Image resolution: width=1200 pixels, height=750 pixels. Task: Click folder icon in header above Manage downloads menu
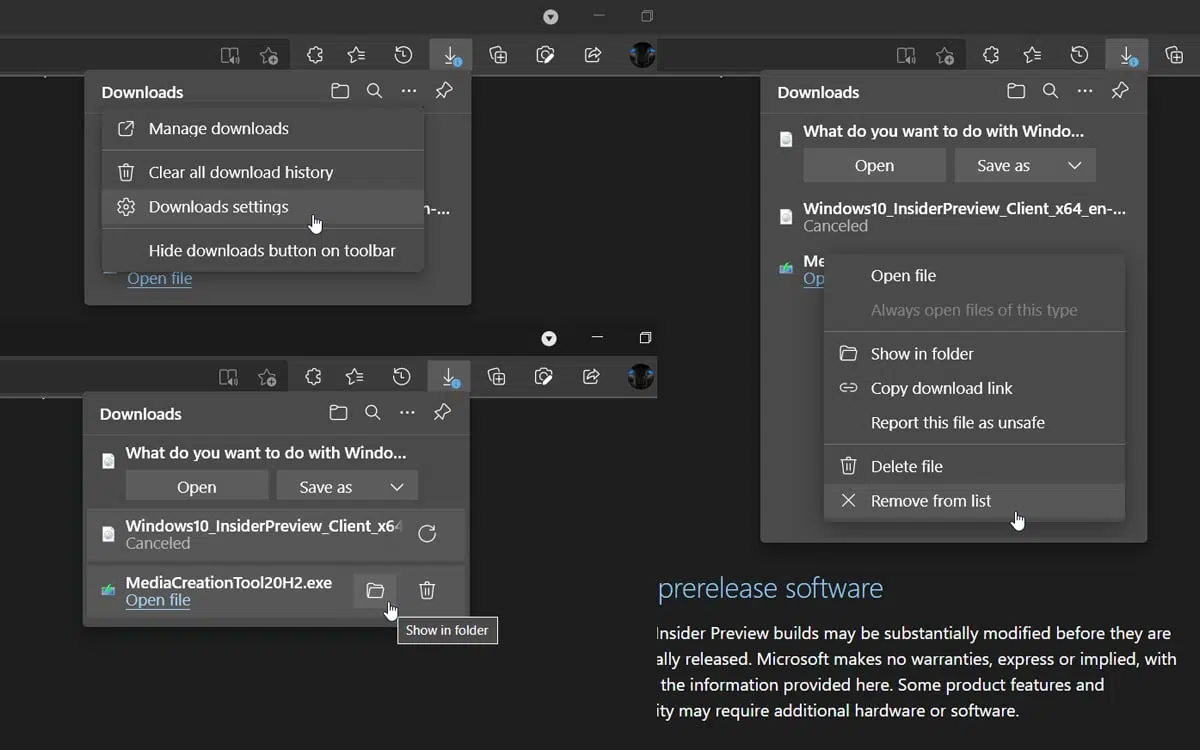pyautogui.click(x=340, y=91)
